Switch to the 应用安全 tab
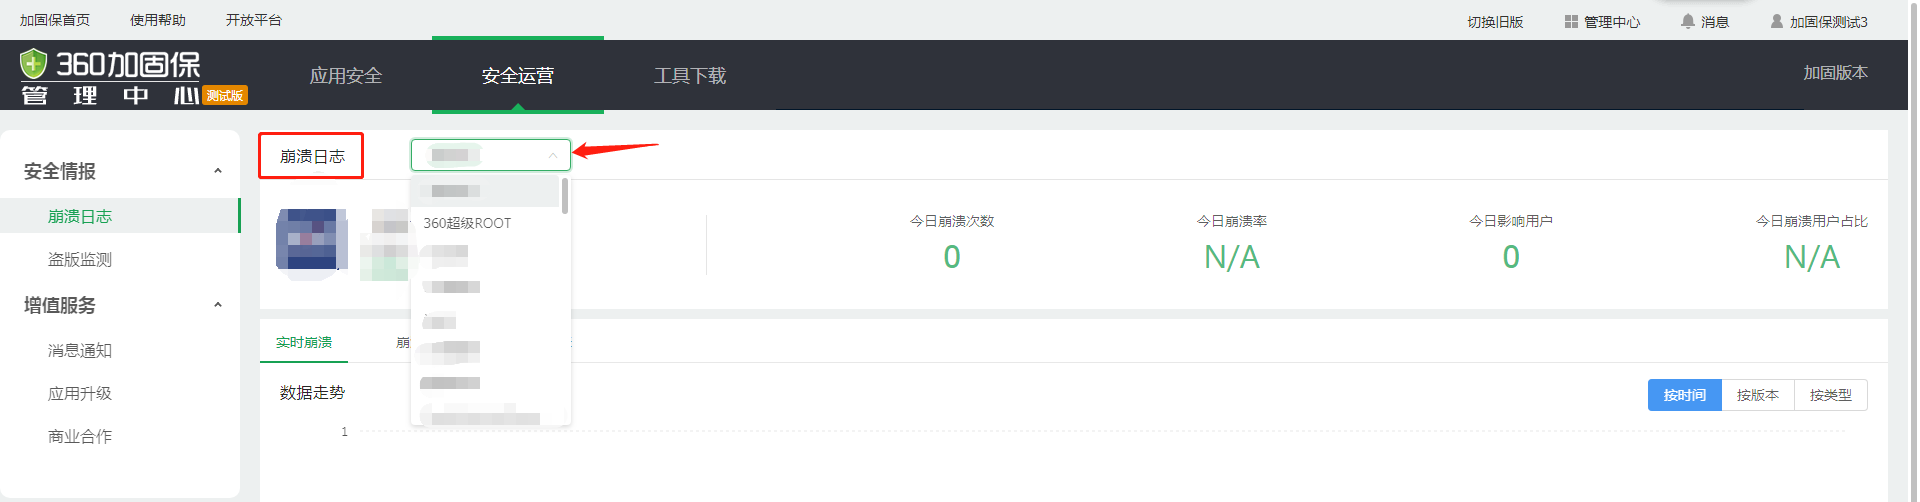Viewport: 1920px width, 502px height. click(x=346, y=76)
